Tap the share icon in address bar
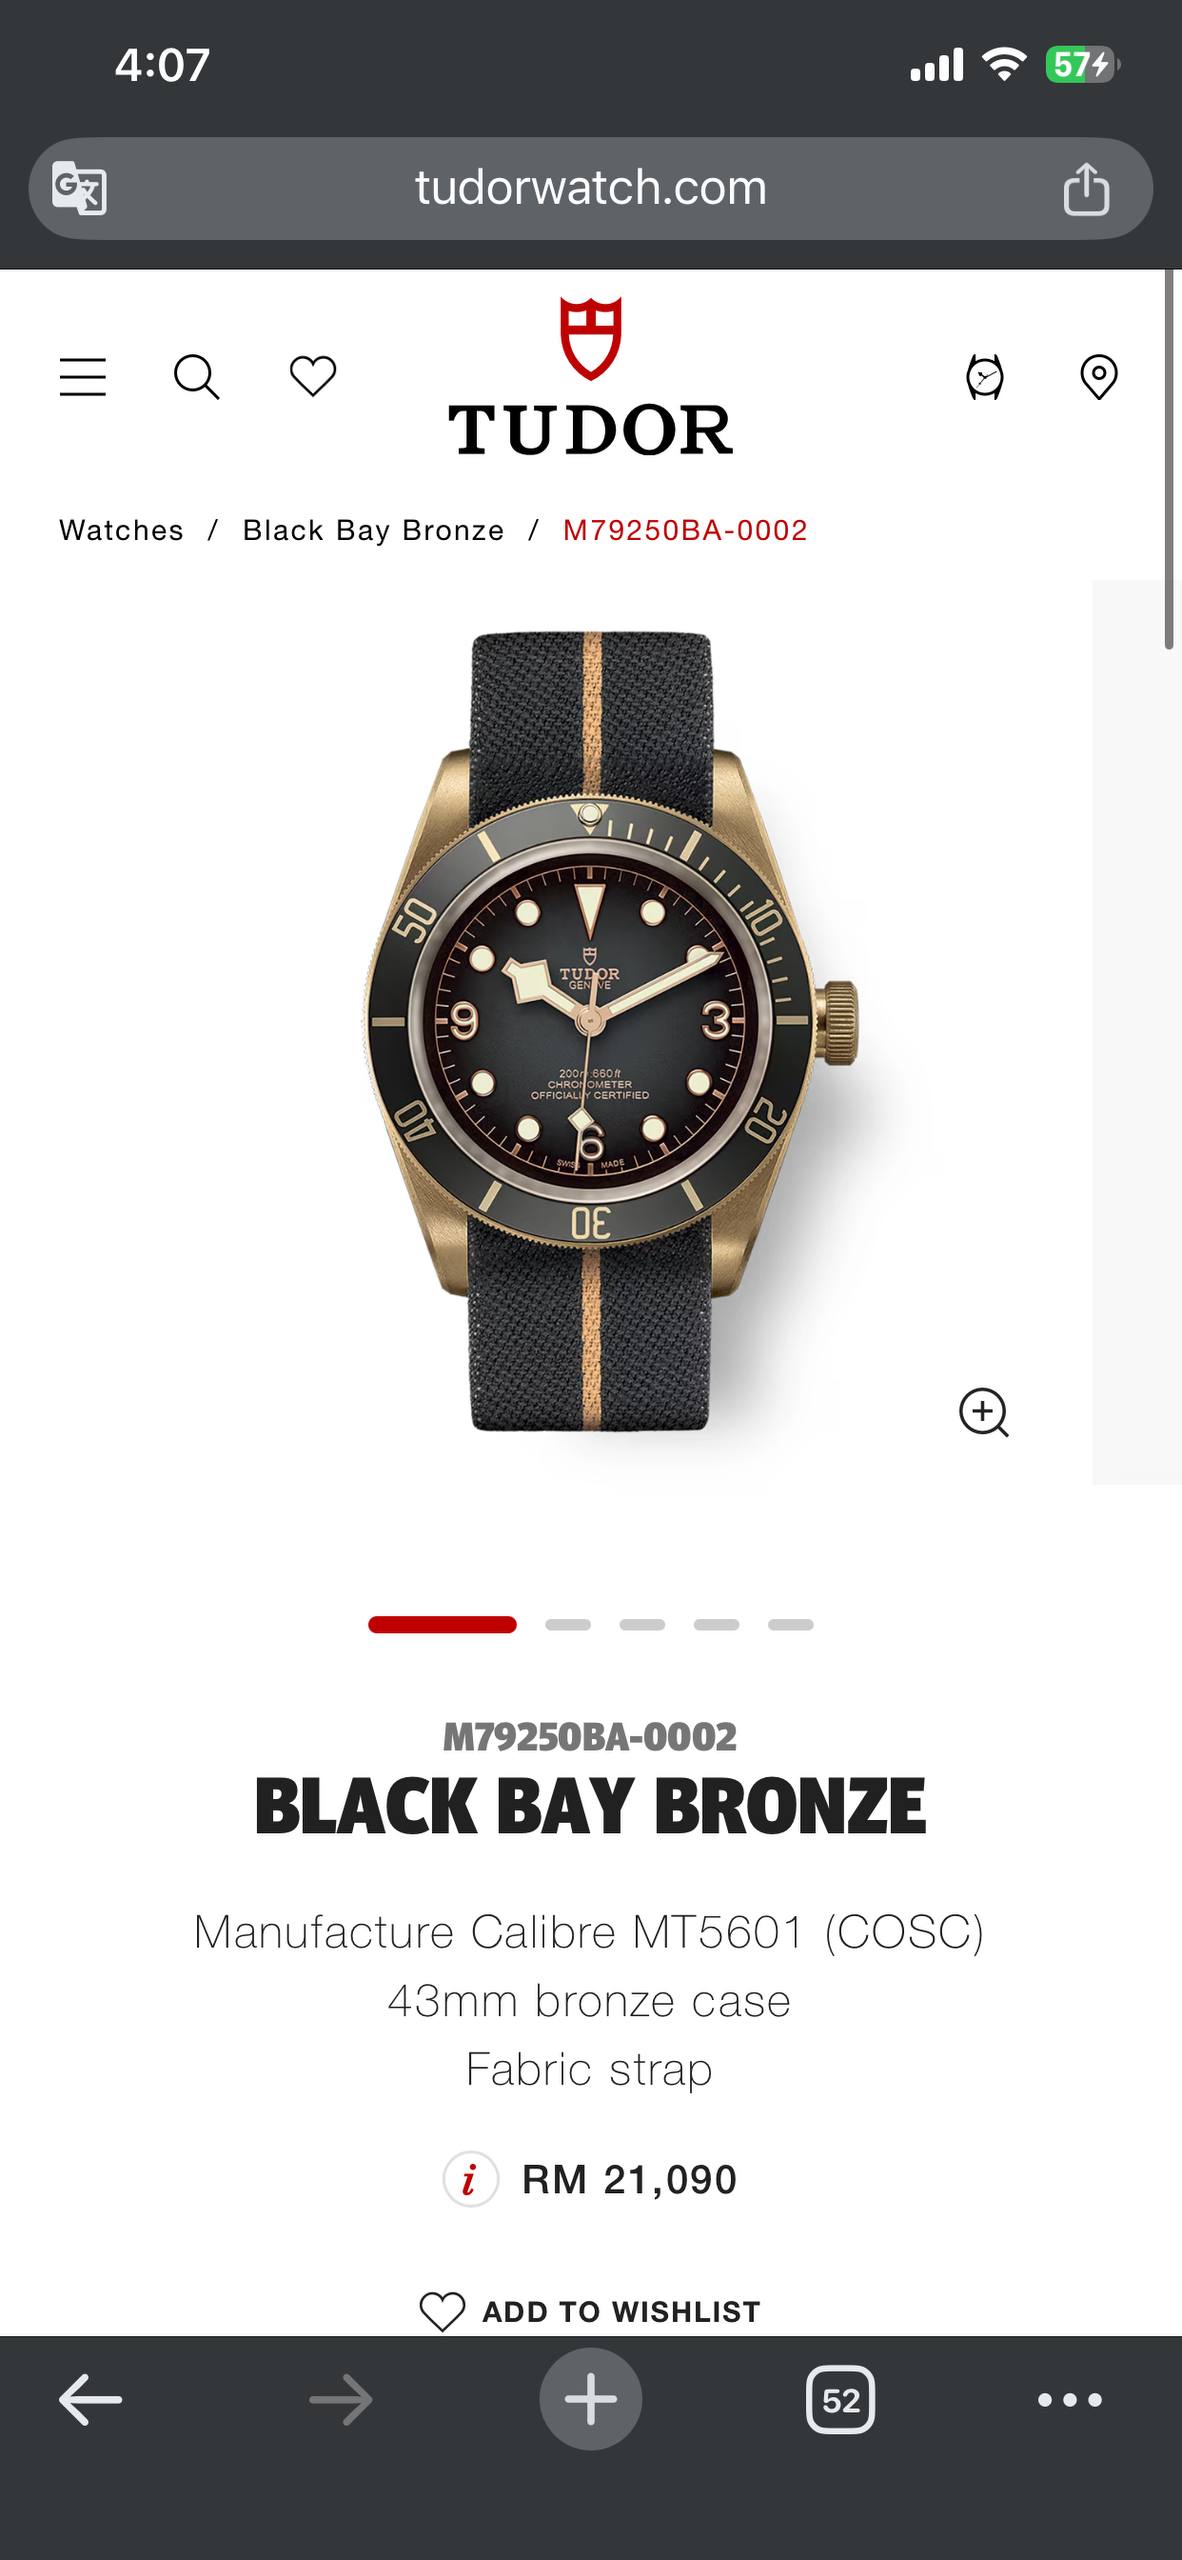 (x=1086, y=188)
